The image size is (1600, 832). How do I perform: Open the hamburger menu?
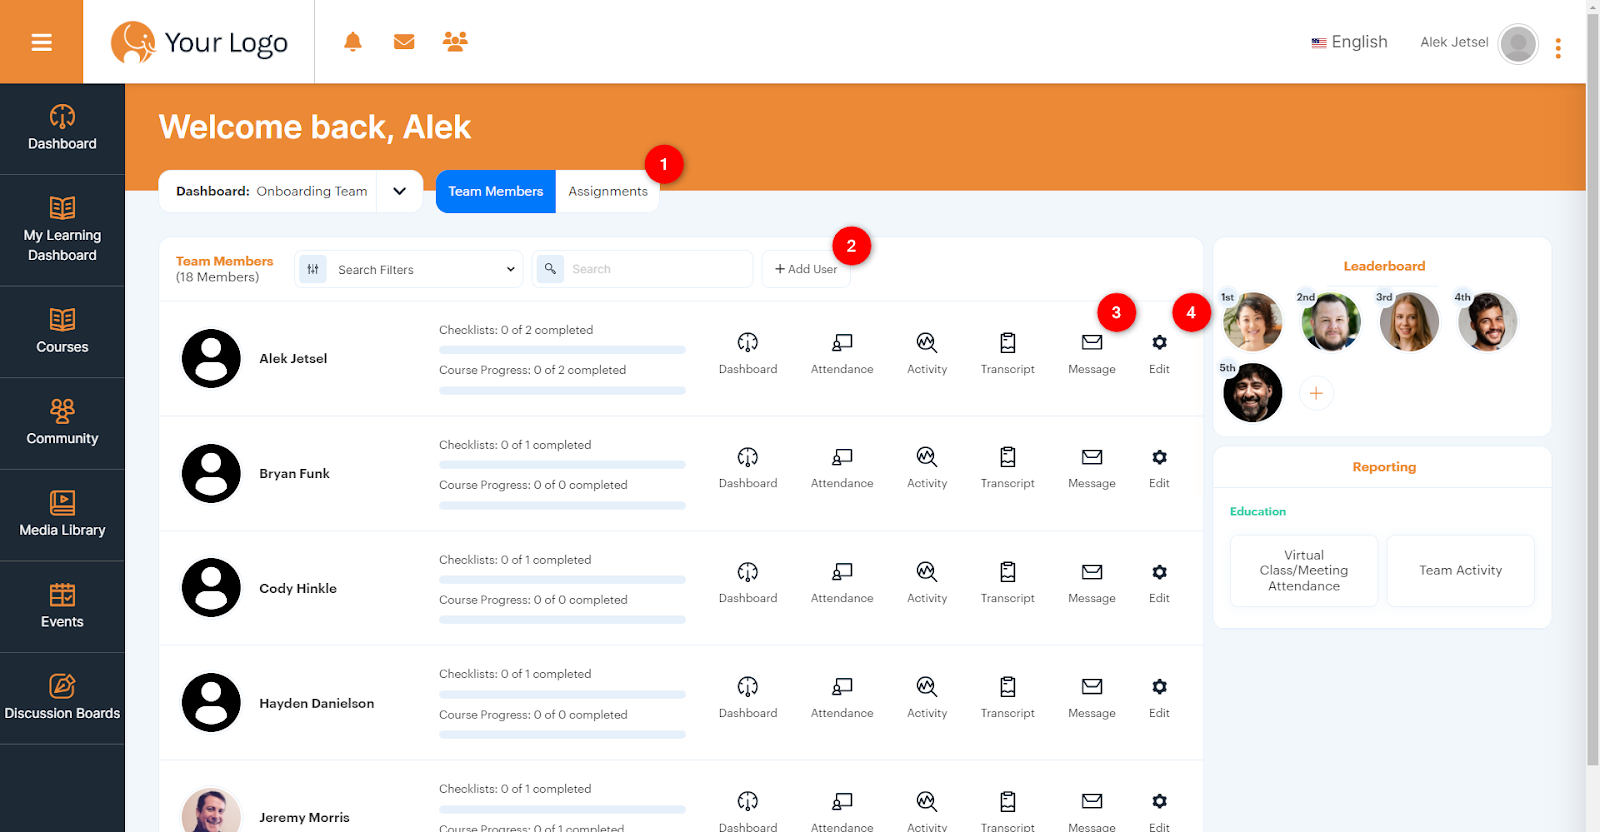pyautogui.click(x=41, y=42)
